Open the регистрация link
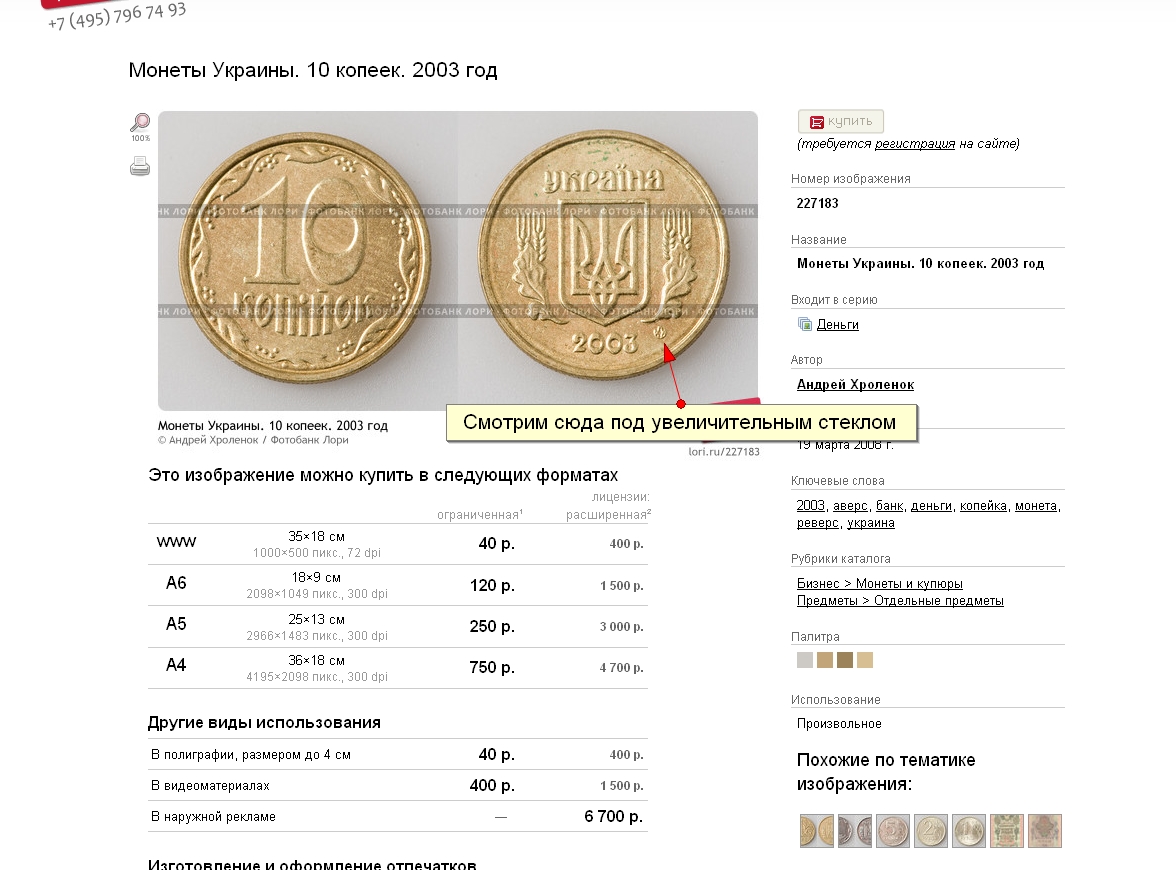The height and width of the screenshot is (870, 1176). 914,143
